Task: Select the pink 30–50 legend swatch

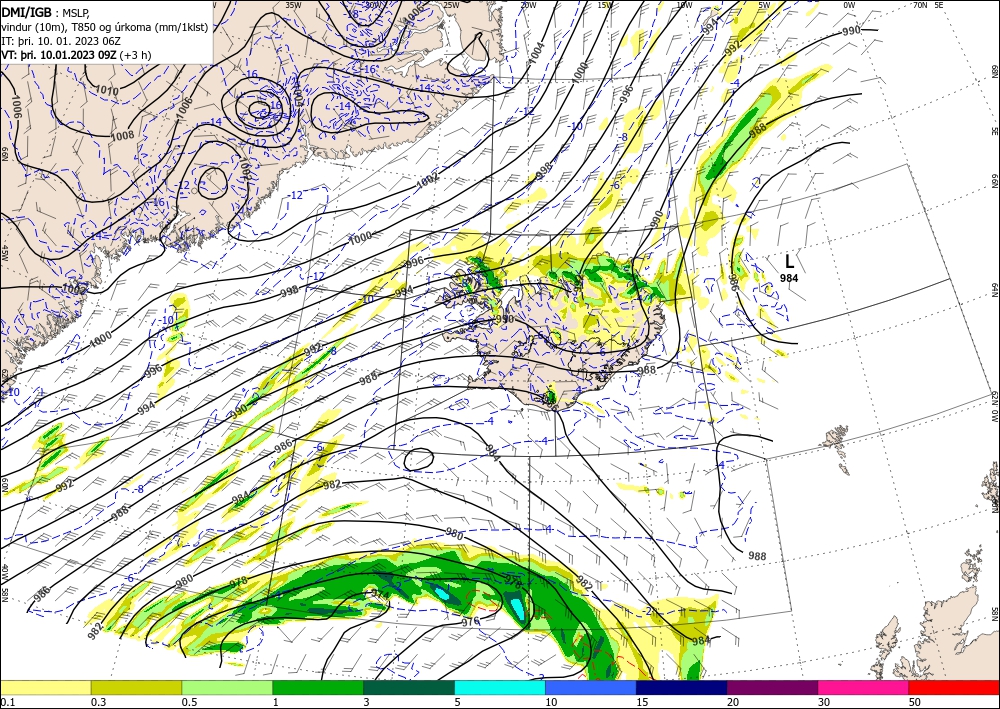Action: coord(864,687)
